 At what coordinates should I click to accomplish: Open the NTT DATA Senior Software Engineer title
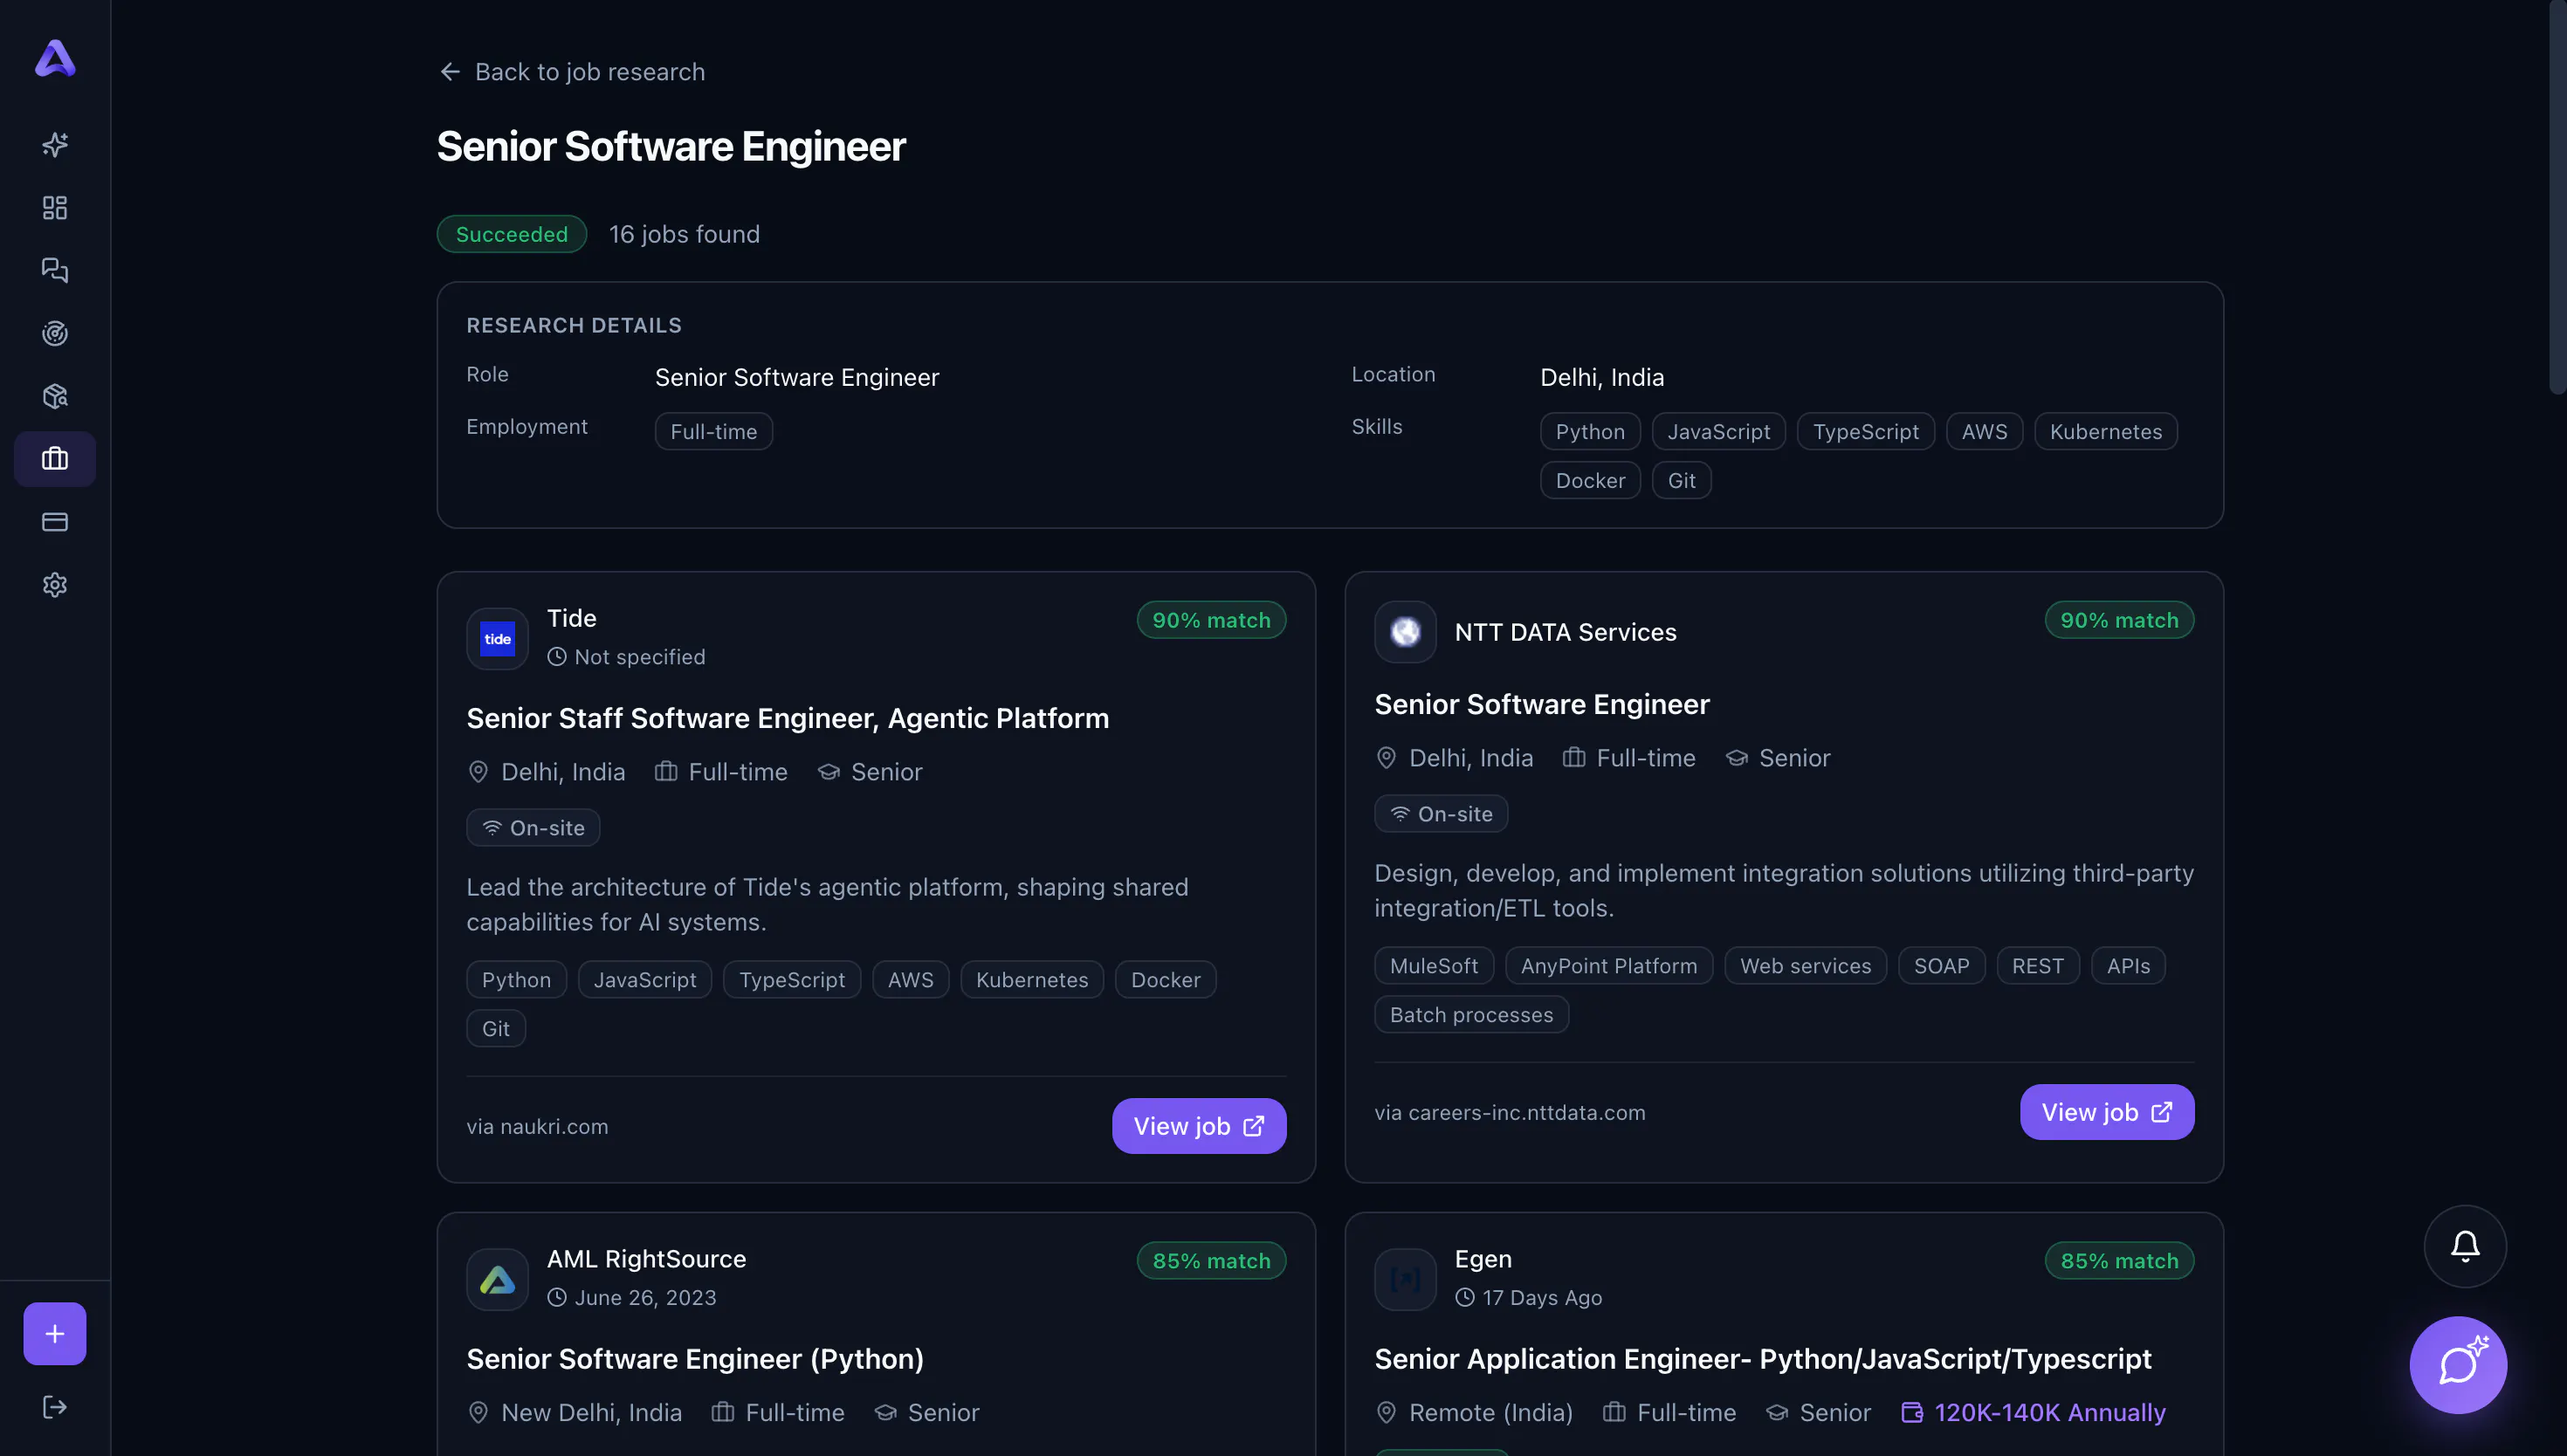[1542, 705]
